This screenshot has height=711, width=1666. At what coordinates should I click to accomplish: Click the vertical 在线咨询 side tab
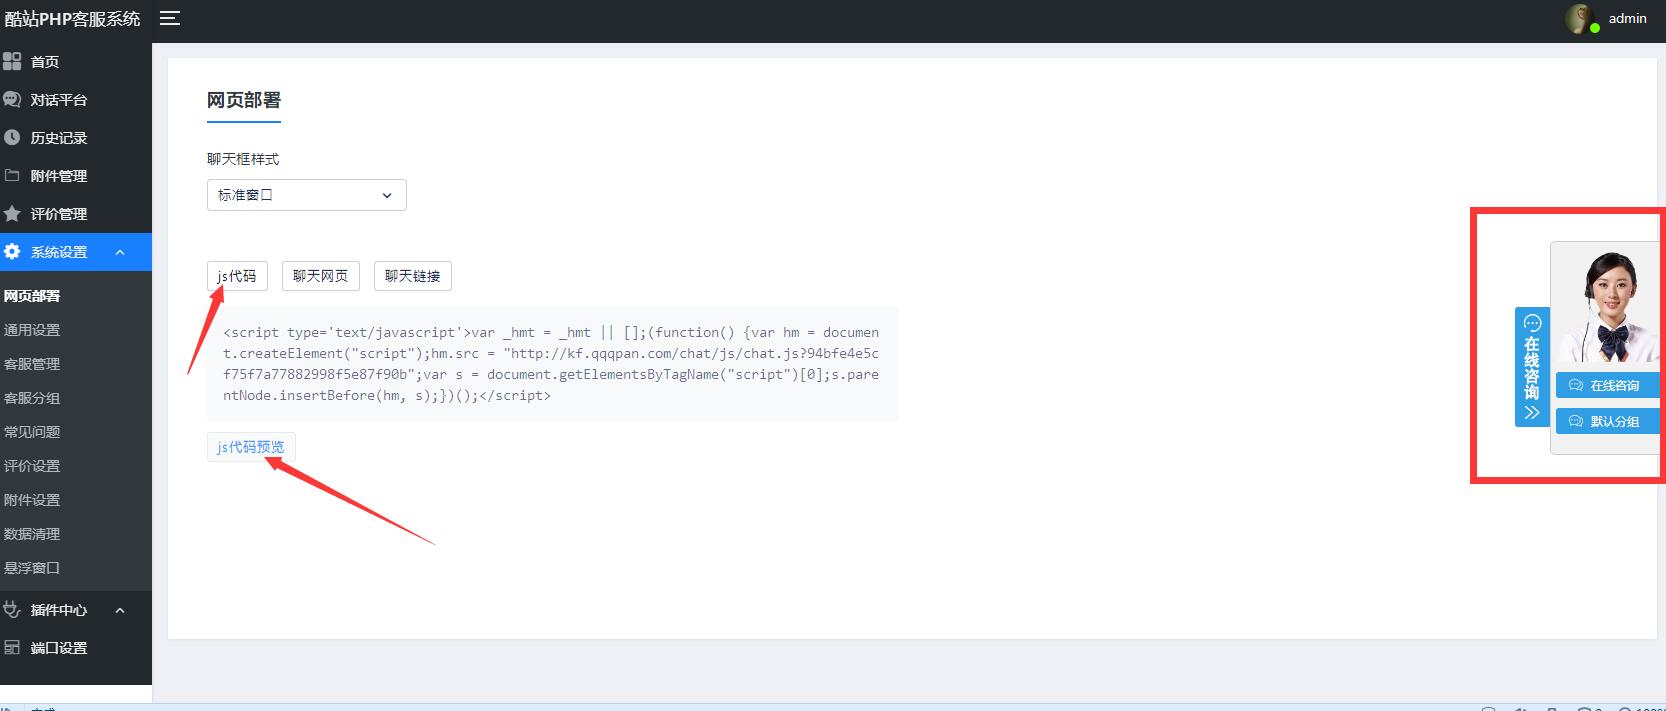pyautogui.click(x=1531, y=367)
